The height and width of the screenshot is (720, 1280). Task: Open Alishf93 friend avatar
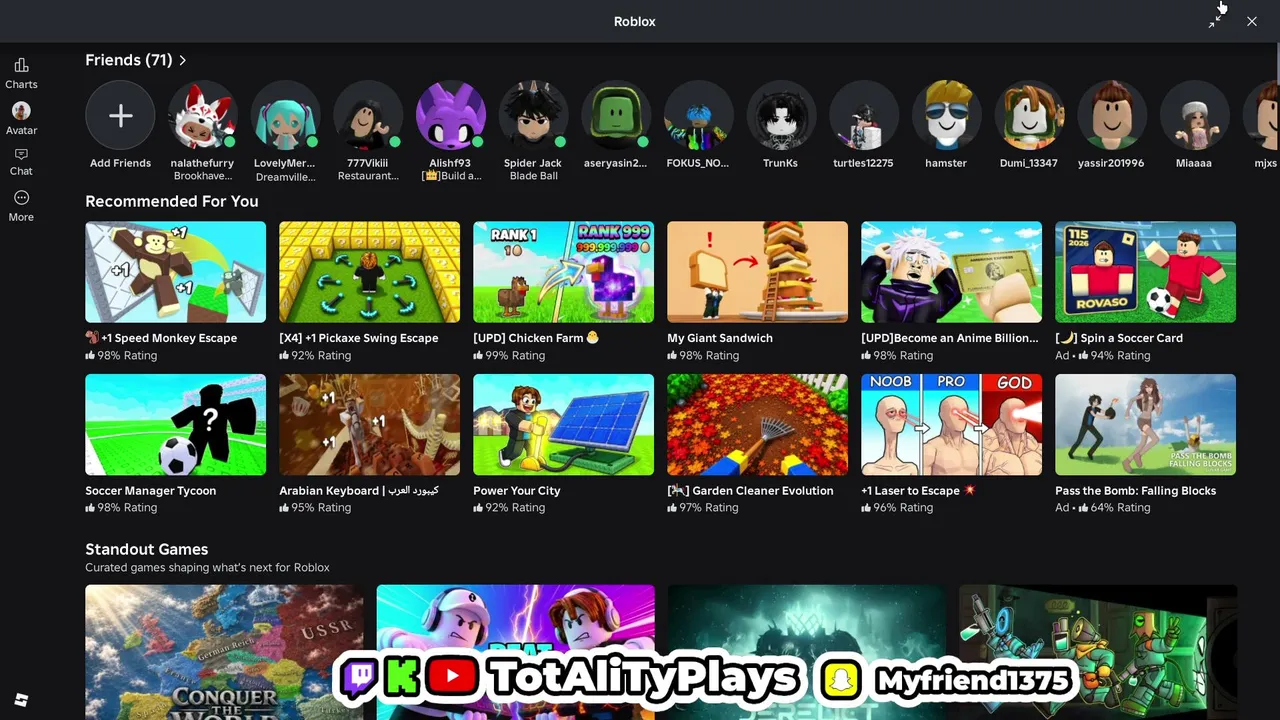tap(450, 116)
